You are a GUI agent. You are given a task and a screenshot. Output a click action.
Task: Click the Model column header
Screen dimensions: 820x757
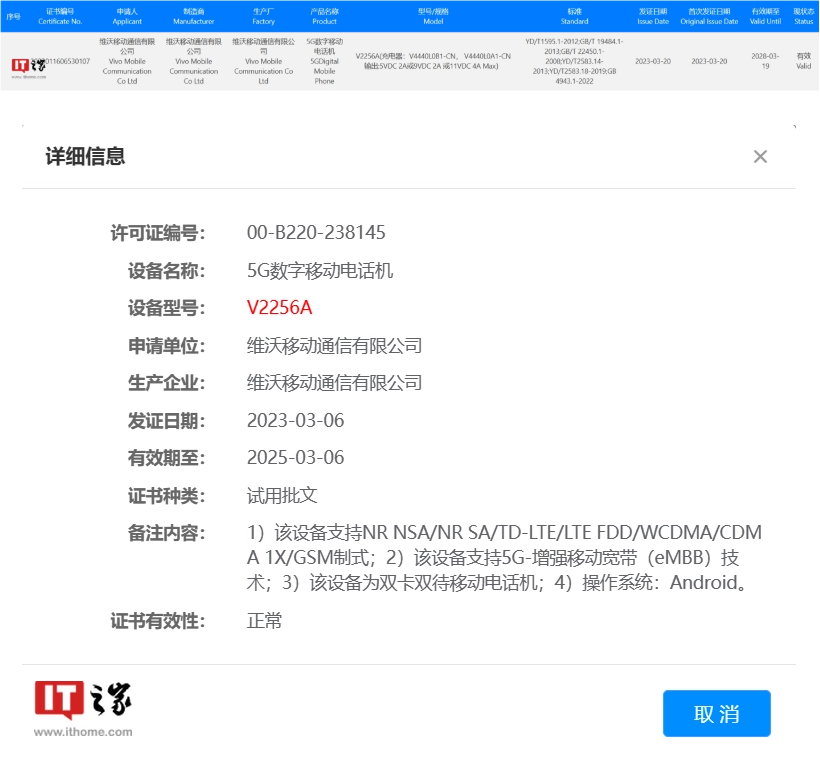433,16
